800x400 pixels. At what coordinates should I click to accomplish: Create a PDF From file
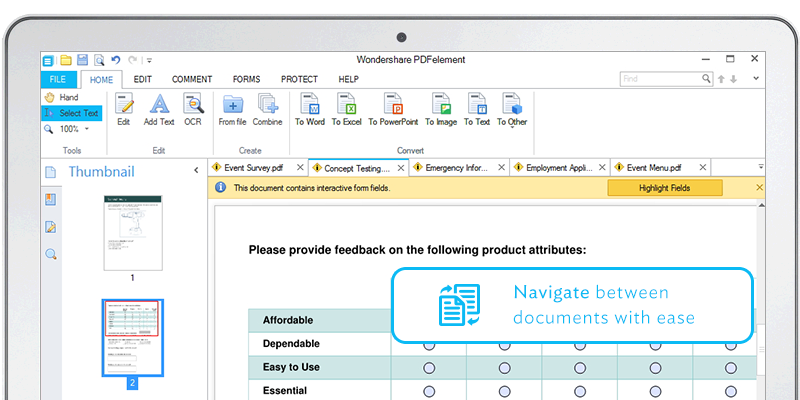coord(232,109)
